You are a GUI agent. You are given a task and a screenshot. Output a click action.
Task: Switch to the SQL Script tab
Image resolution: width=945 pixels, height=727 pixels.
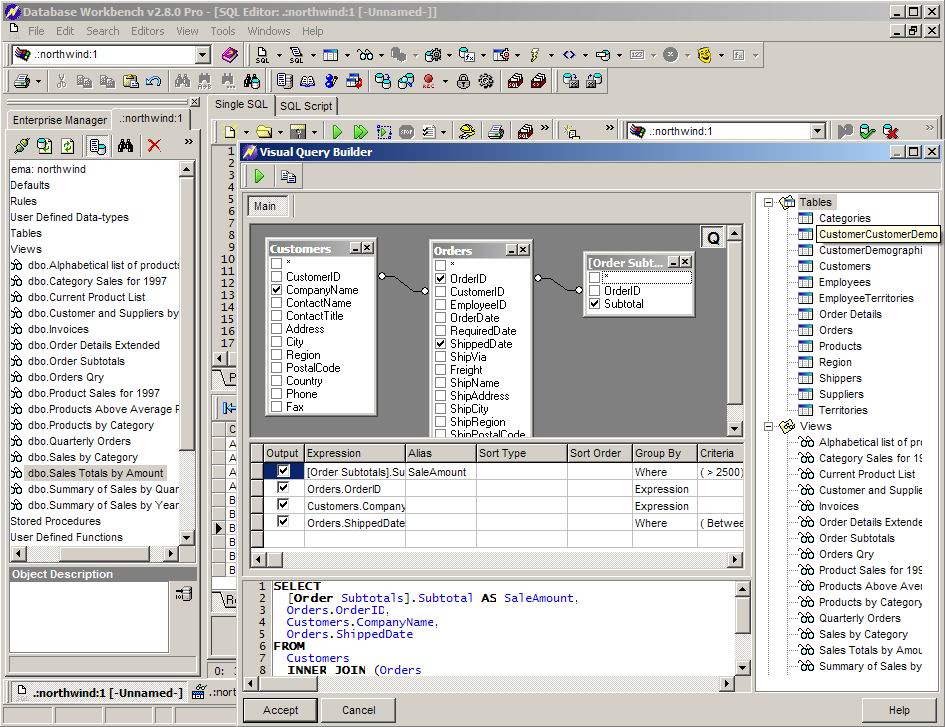pyautogui.click(x=306, y=106)
